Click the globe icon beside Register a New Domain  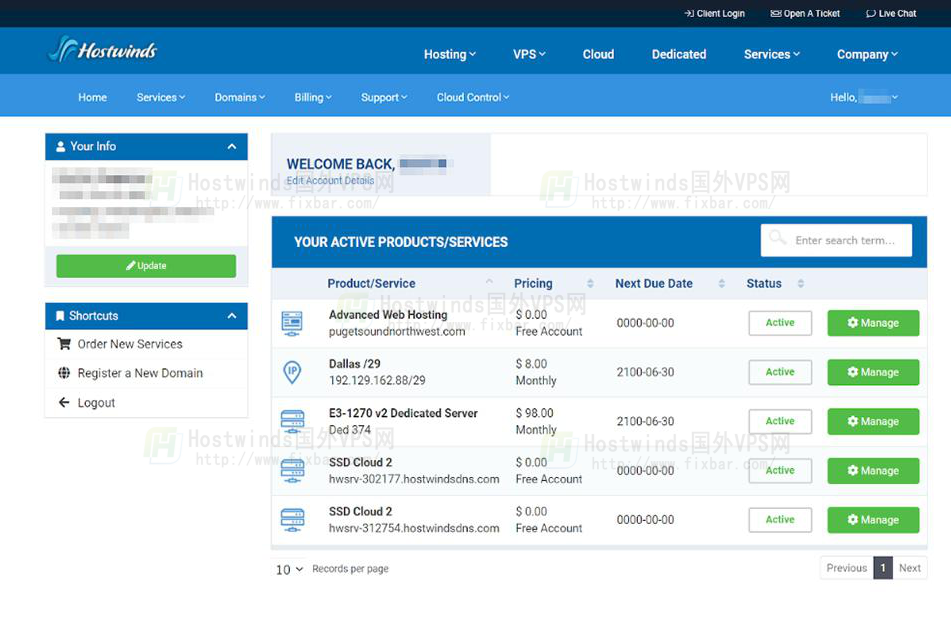[x=64, y=373]
